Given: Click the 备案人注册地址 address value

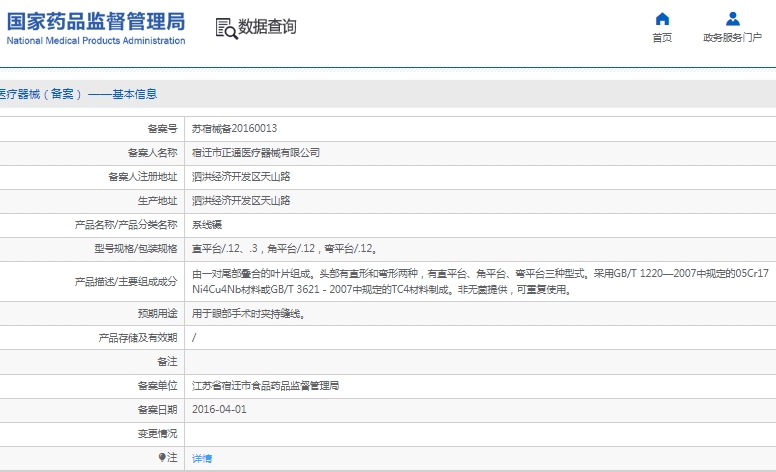Looking at the screenshot, I should tap(241, 177).
